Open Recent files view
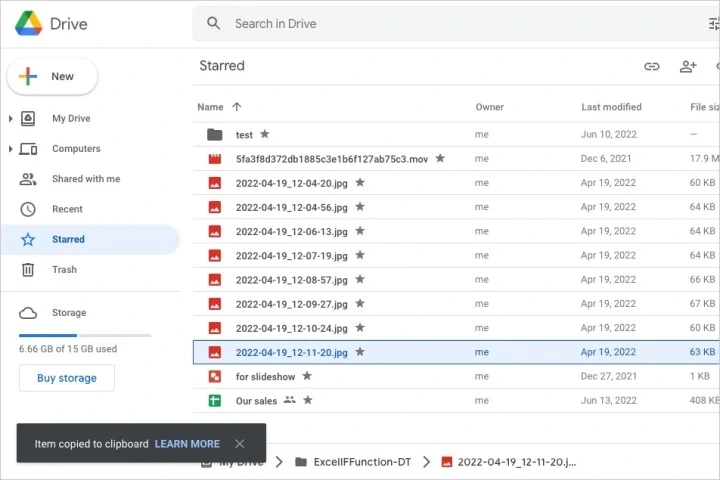Viewport: 720px width, 480px height. (x=68, y=209)
